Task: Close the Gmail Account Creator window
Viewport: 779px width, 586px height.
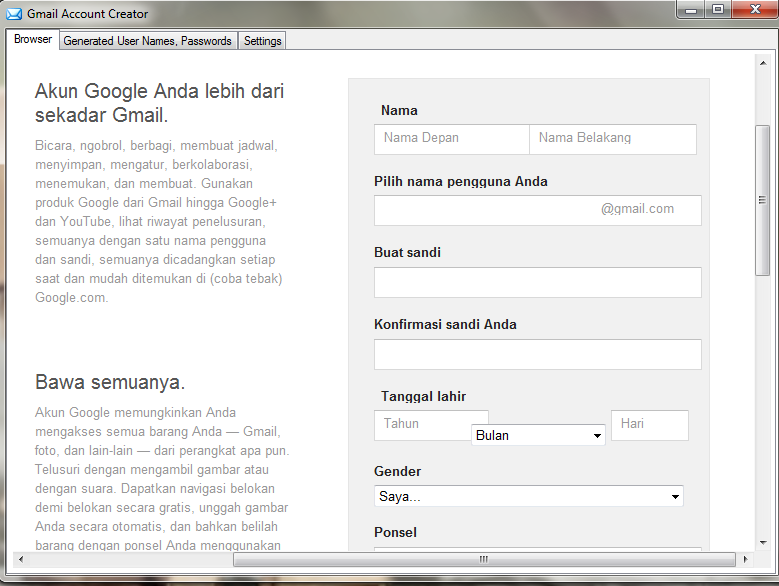Action: [755, 10]
